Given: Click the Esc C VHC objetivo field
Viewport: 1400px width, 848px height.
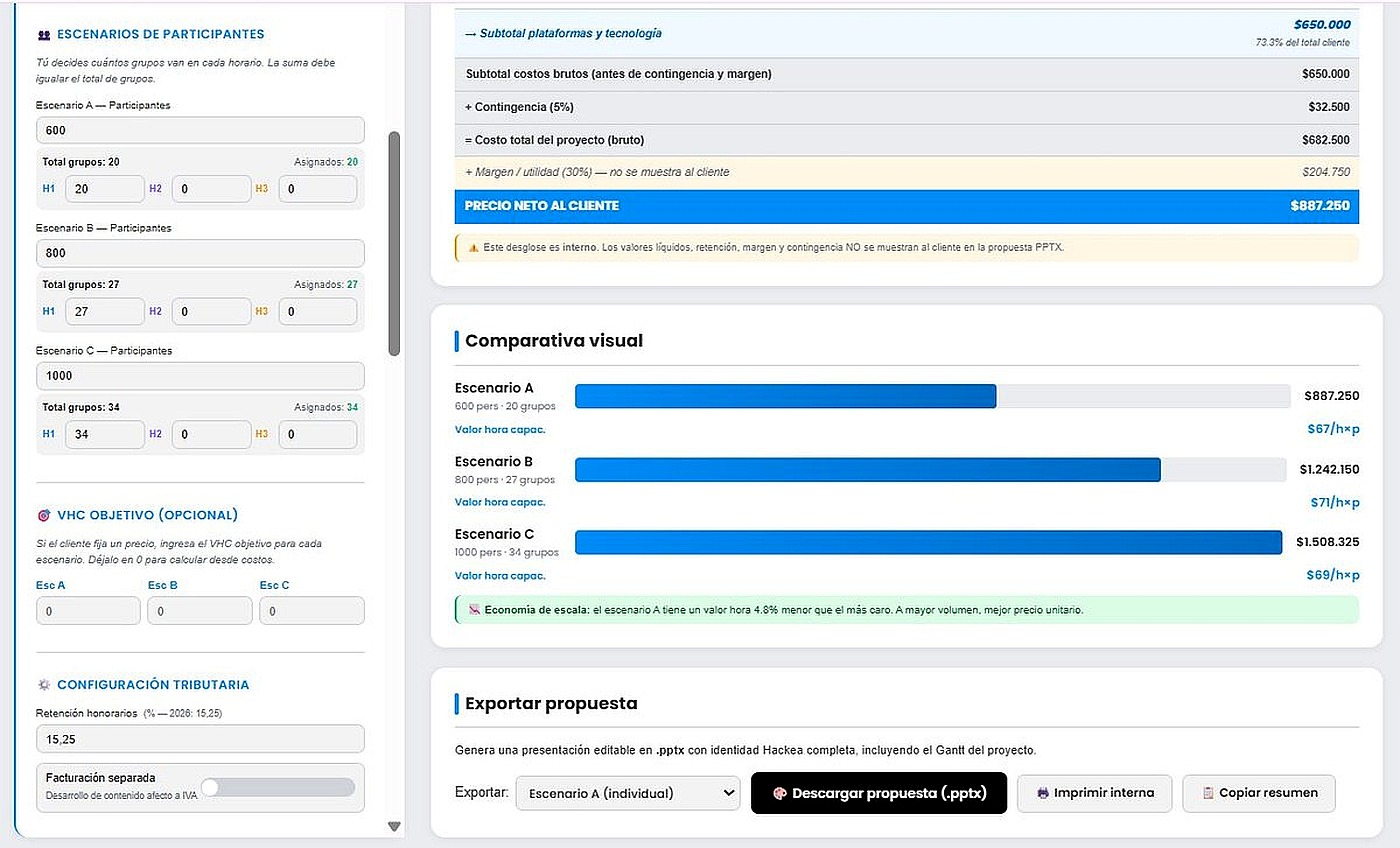Looking at the screenshot, I should (x=312, y=611).
